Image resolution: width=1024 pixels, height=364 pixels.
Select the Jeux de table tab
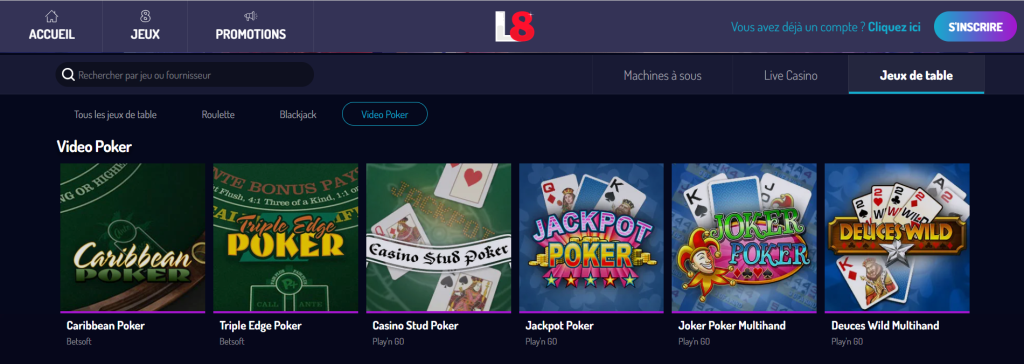click(x=916, y=75)
